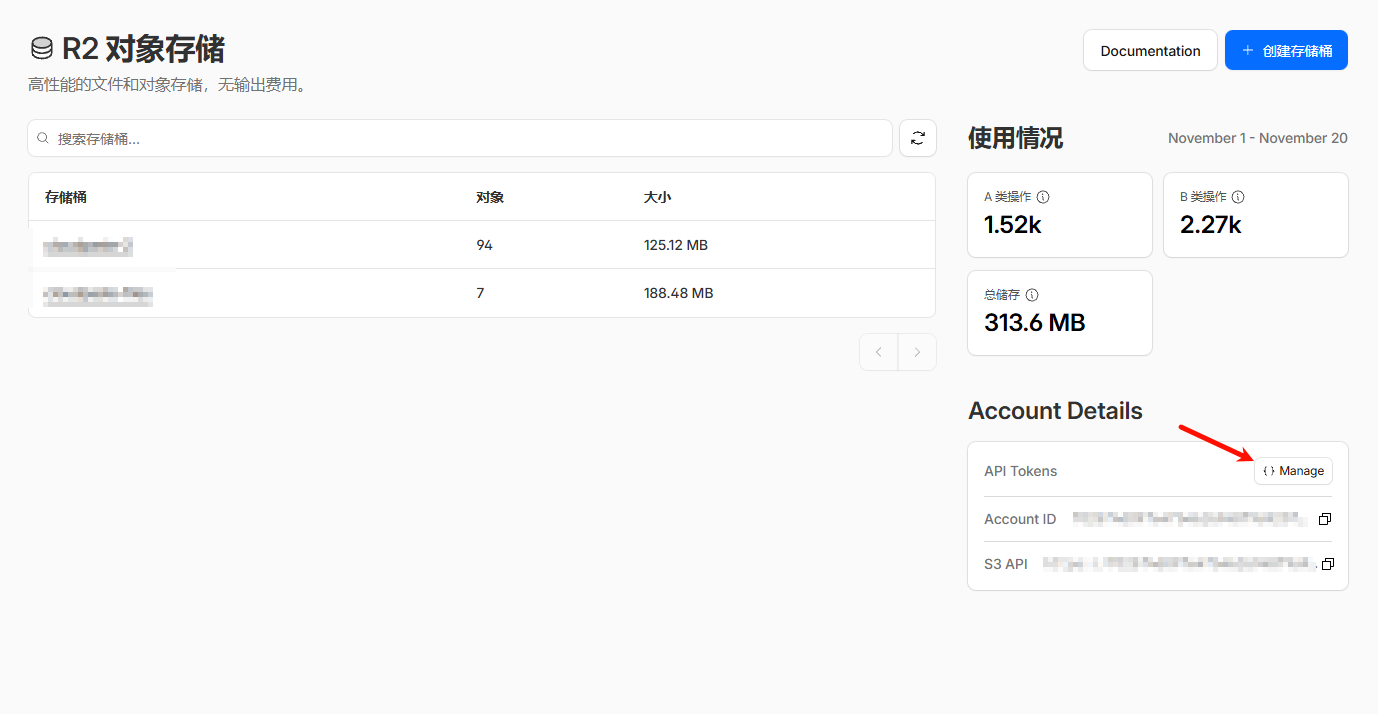Click the R2 database icon in the title
The height and width of the screenshot is (714, 1378).
click(42, 49)
